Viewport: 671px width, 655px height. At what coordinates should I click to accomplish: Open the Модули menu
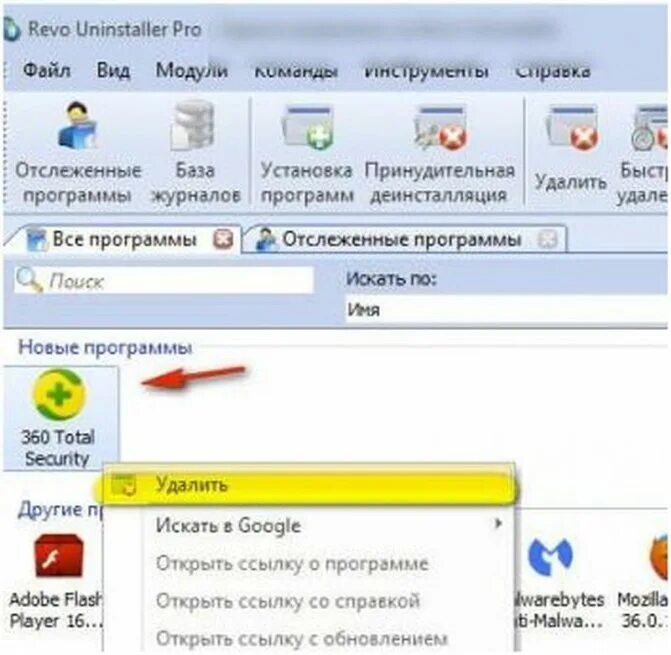click(191, 70)
